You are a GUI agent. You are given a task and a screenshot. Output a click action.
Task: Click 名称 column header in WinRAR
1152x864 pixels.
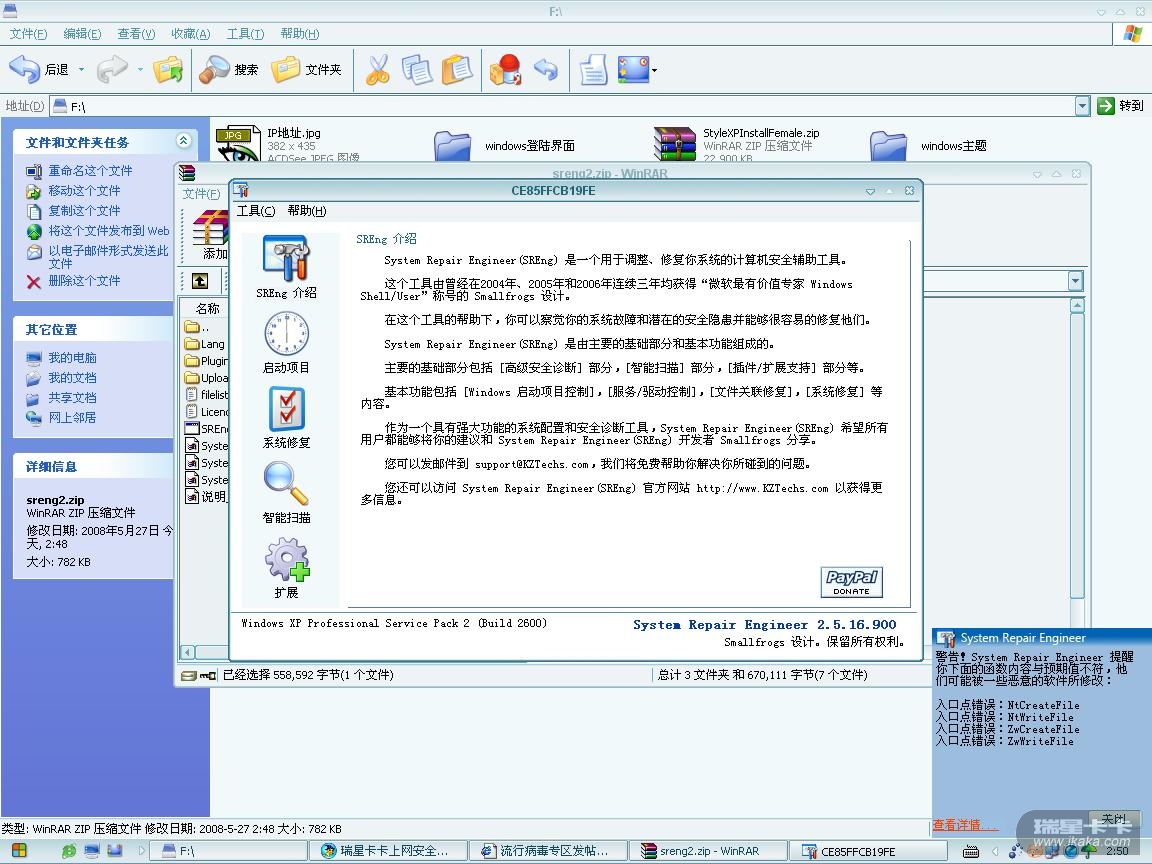click(x=207, y=308)
